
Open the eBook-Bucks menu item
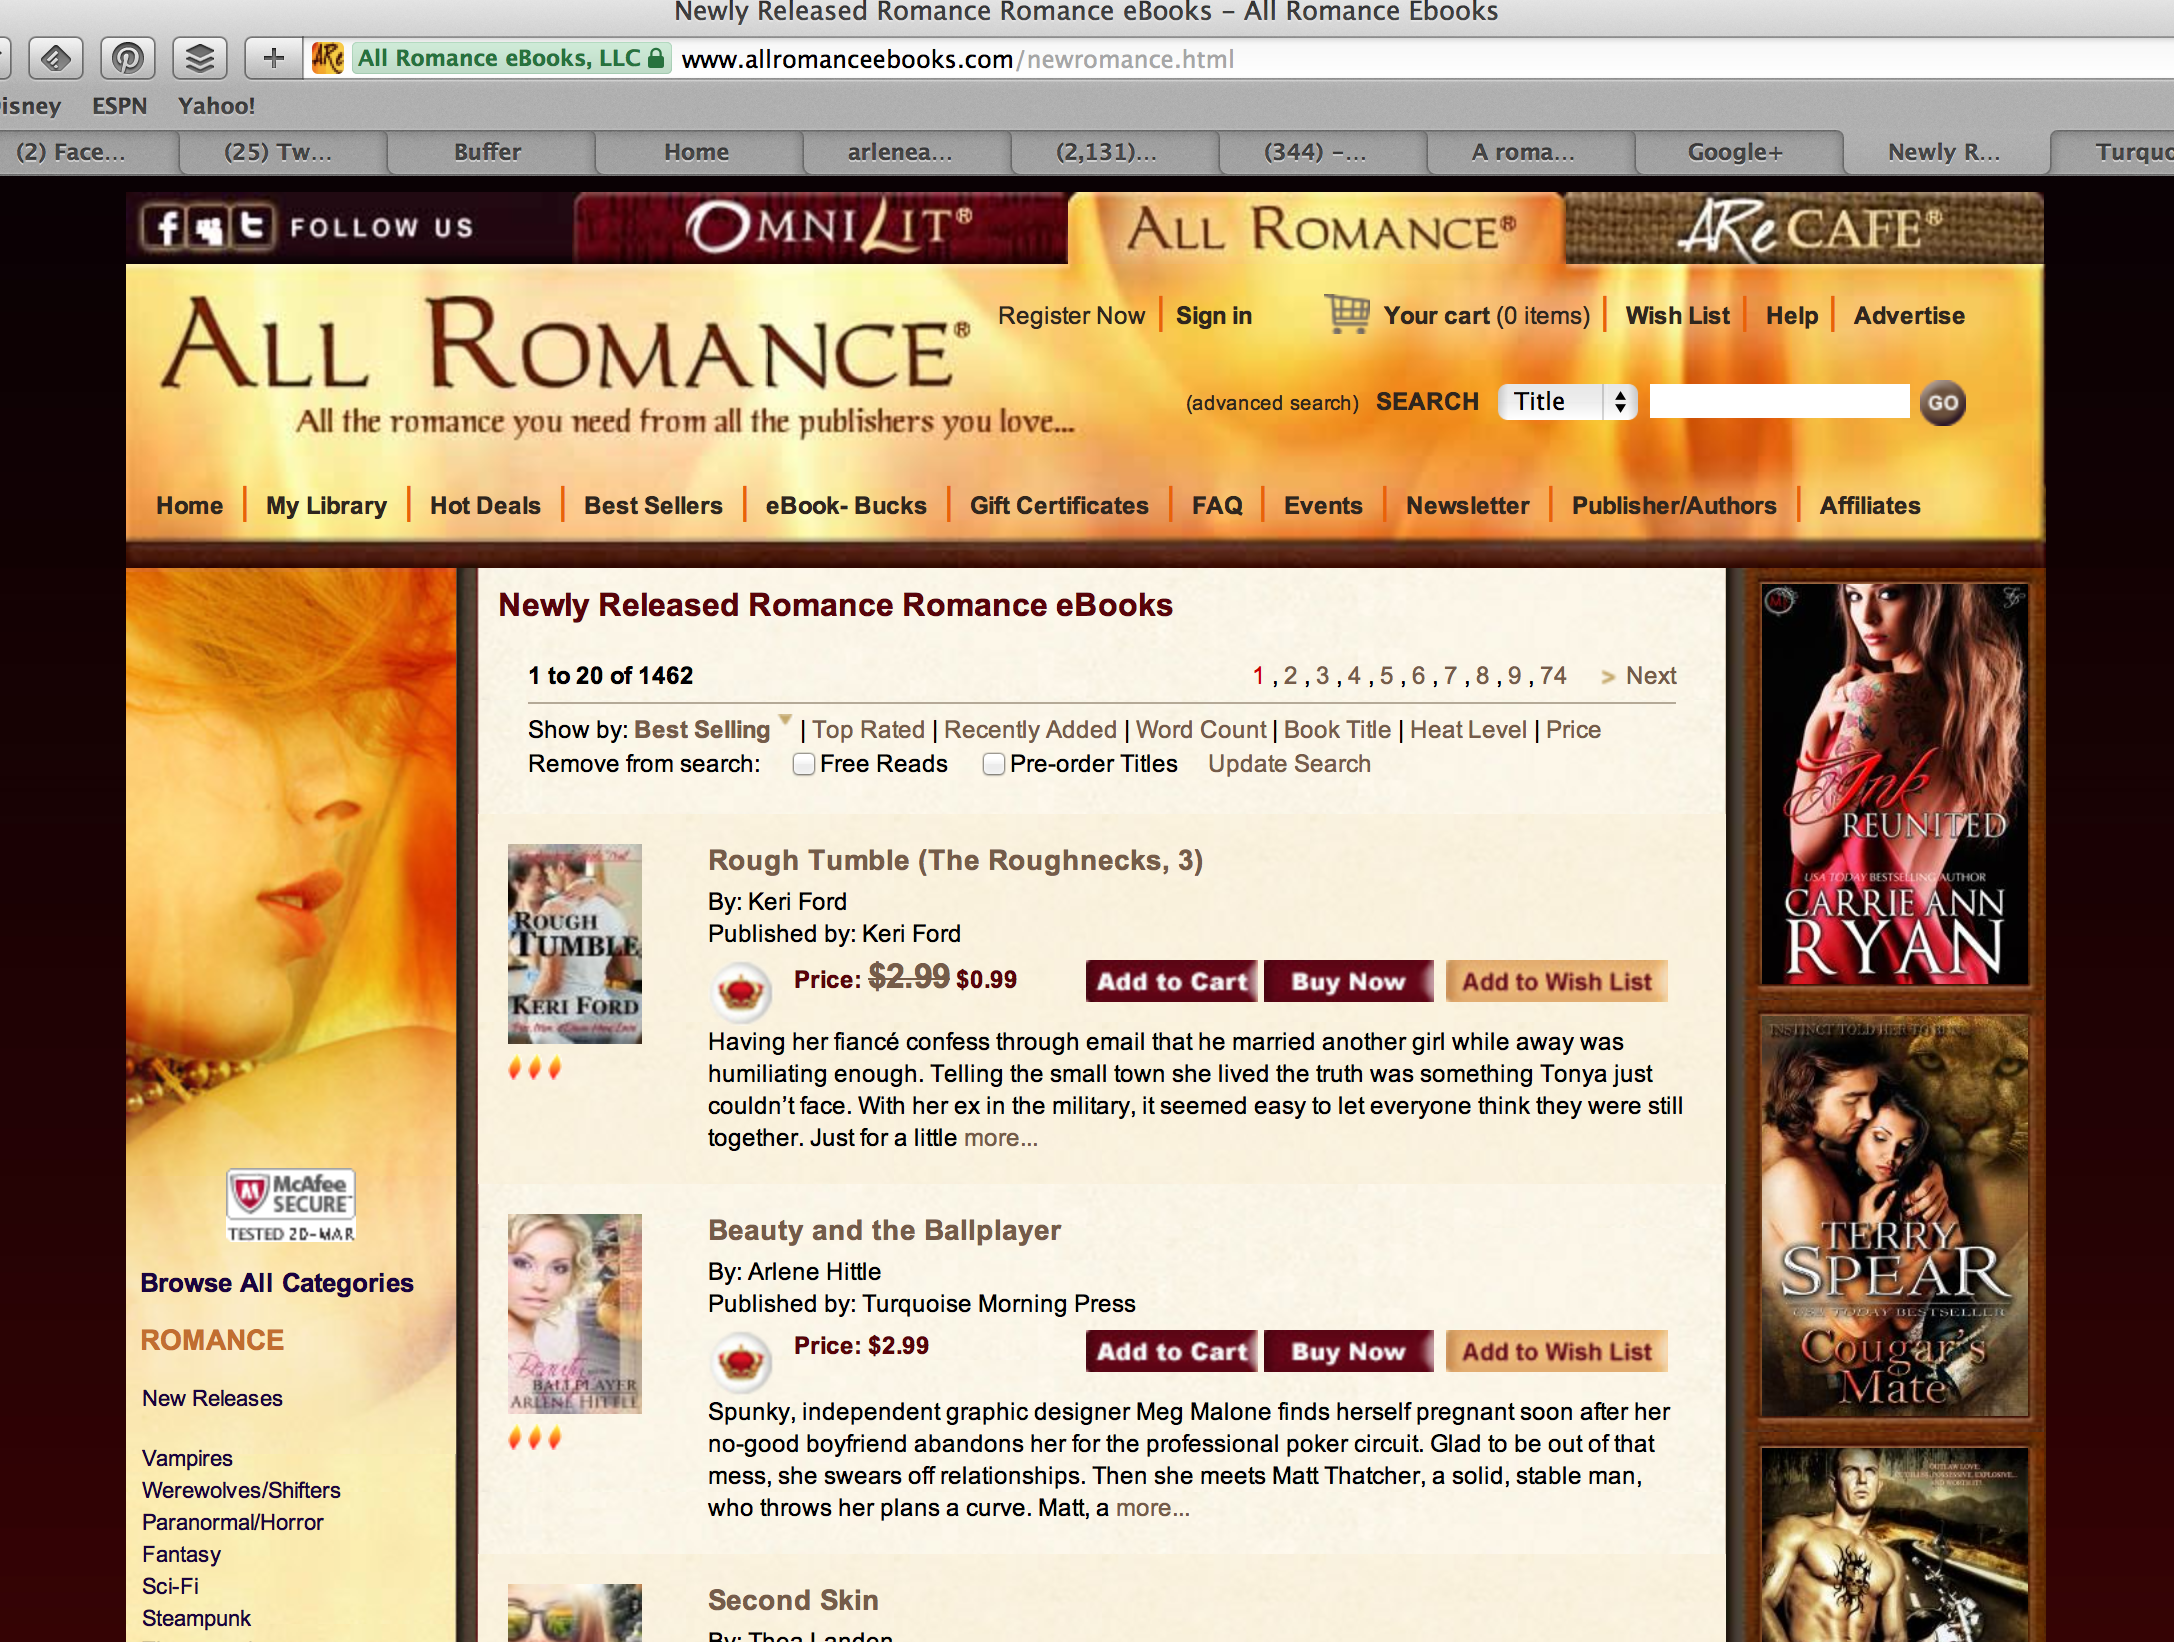coord(846,505)
